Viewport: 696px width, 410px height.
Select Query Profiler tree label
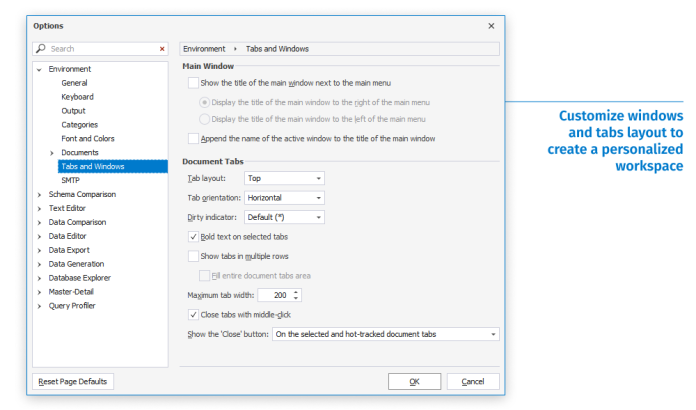pyautogui.click(x=72, y=306)
